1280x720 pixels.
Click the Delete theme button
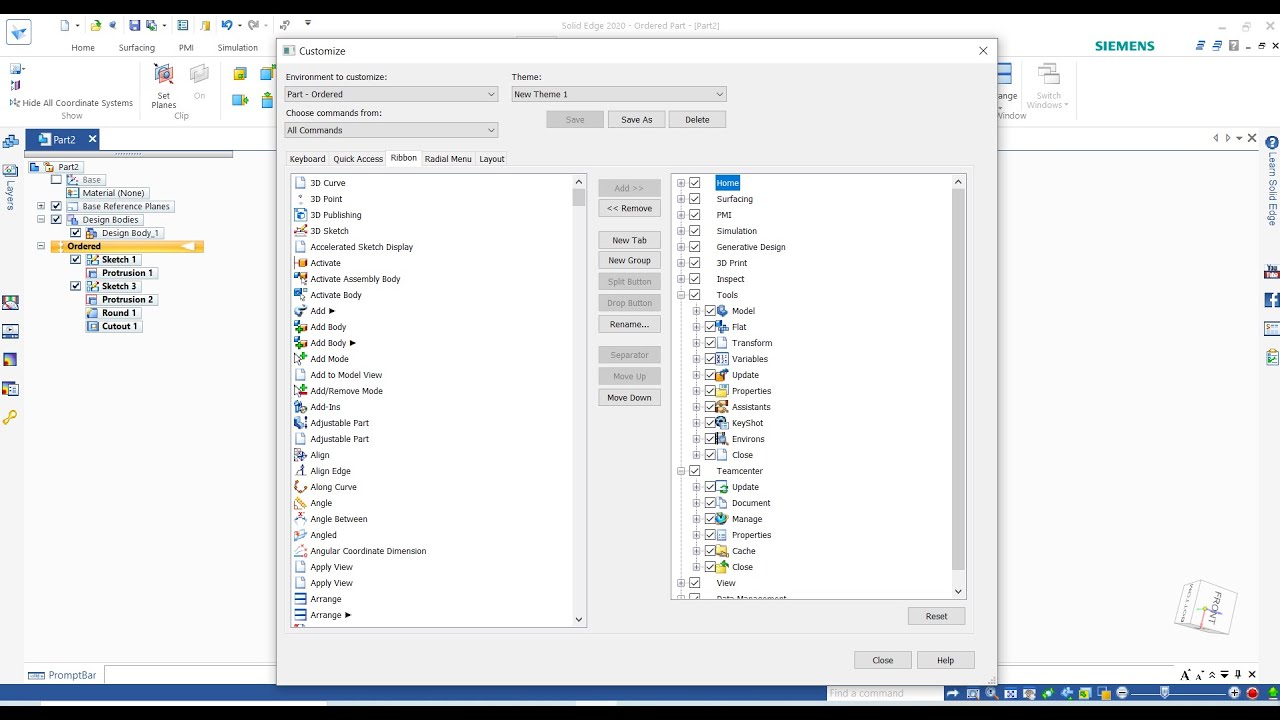point(697,120)
